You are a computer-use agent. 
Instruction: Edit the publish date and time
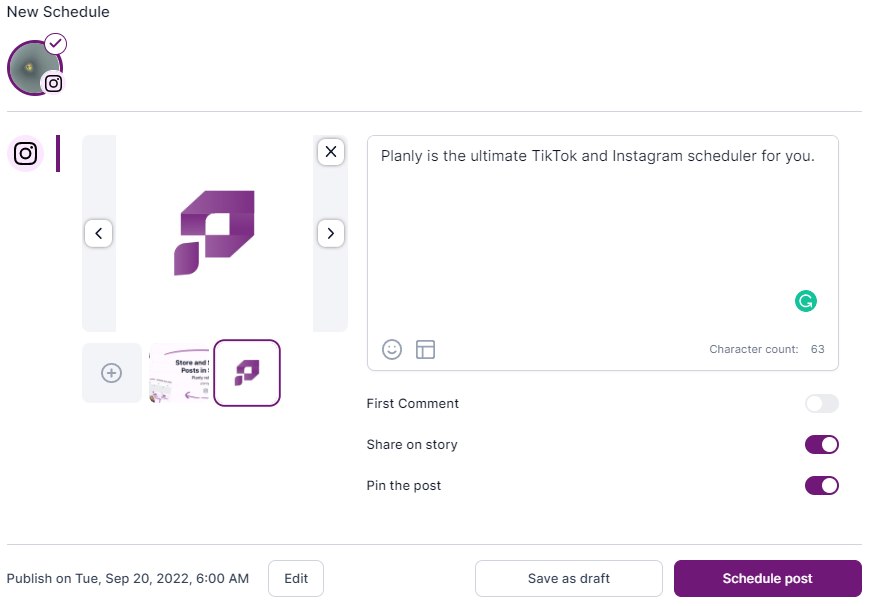coord(296,579)
